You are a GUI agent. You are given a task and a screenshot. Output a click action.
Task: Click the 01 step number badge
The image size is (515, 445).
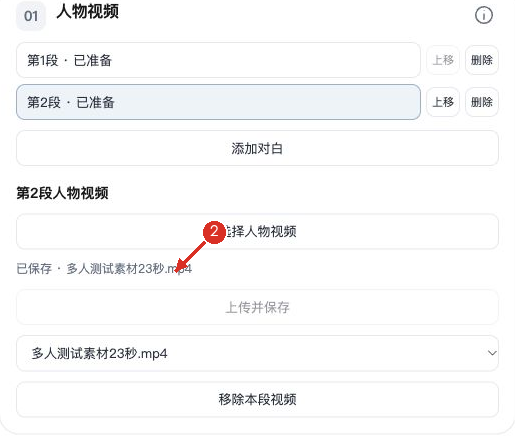coord(31,16)
